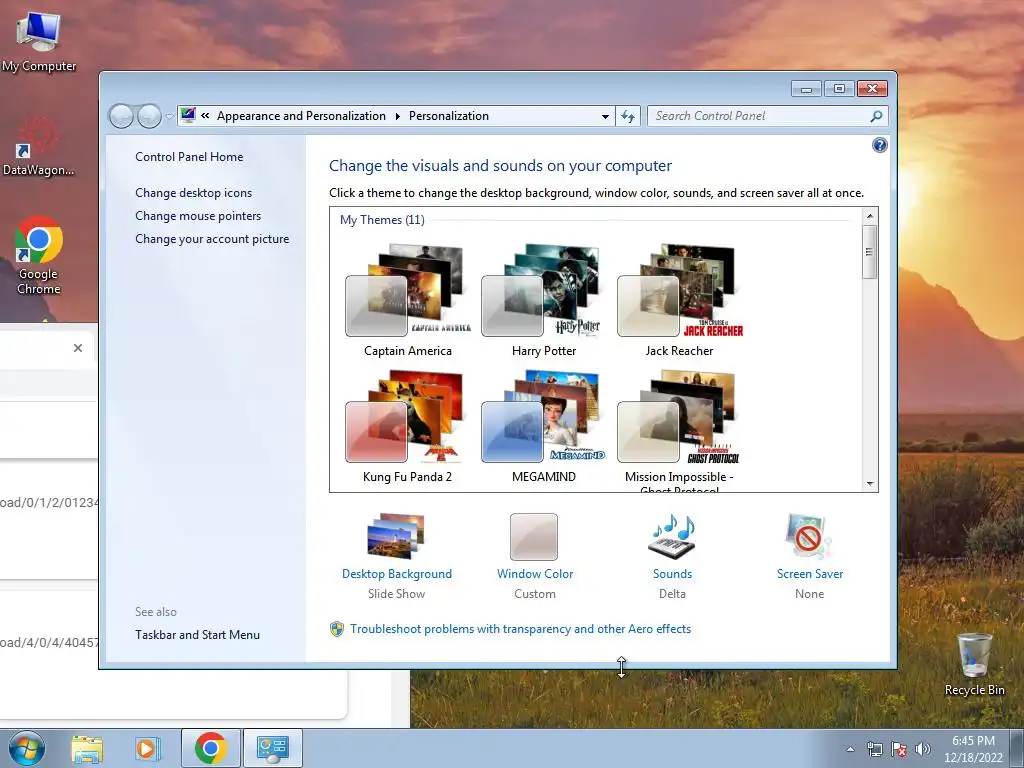Apply the Harry Potter theme
Viewport: 1024px width, 768px height.
543,300
